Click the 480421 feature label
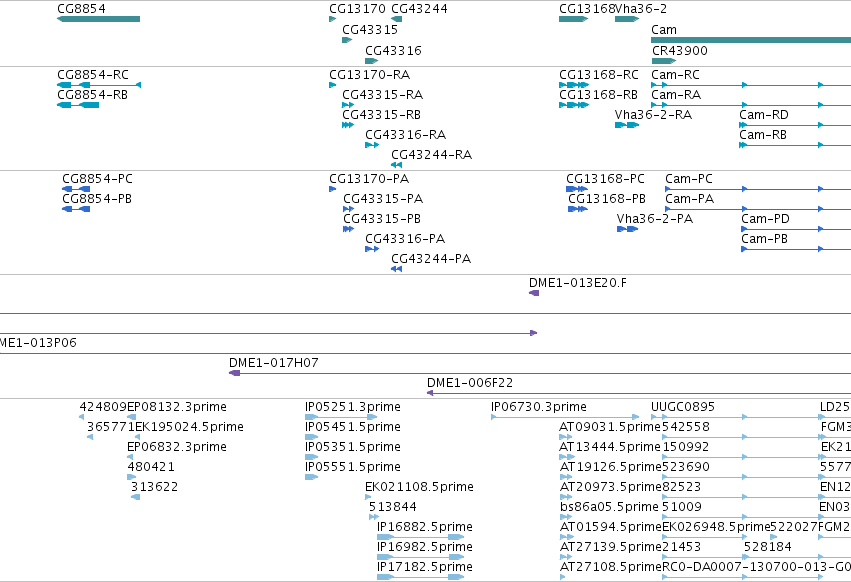The height and width of the screenshot is (582, 851). click(x=151, y=467)
